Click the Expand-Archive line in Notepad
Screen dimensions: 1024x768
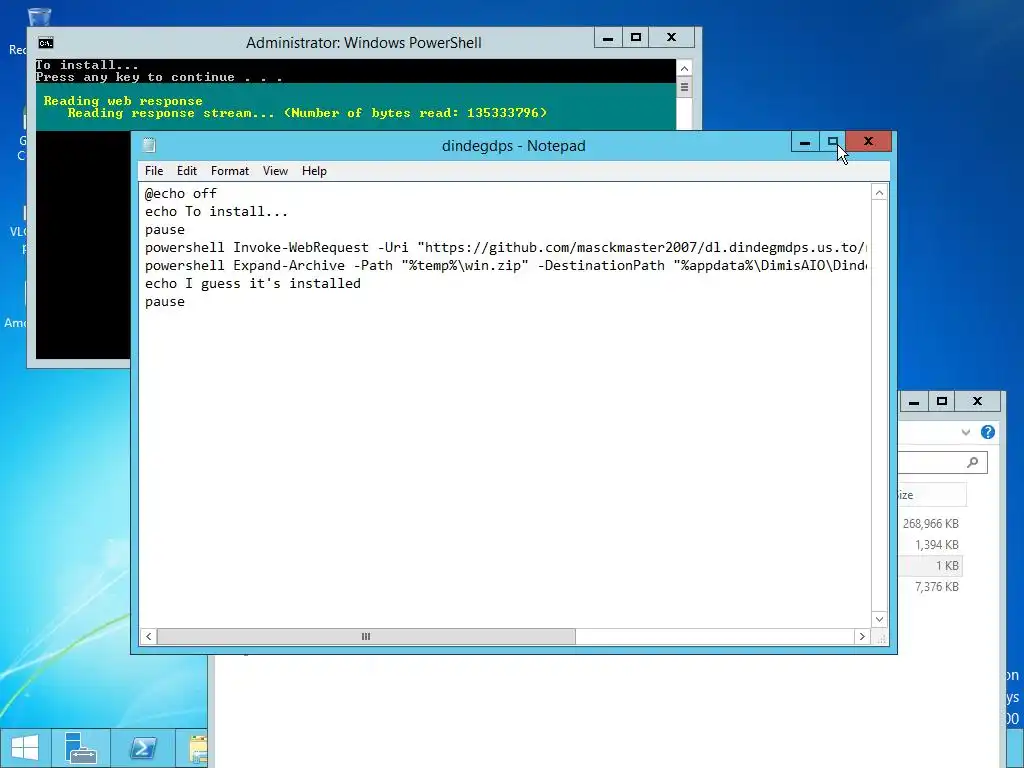[505, 266]
